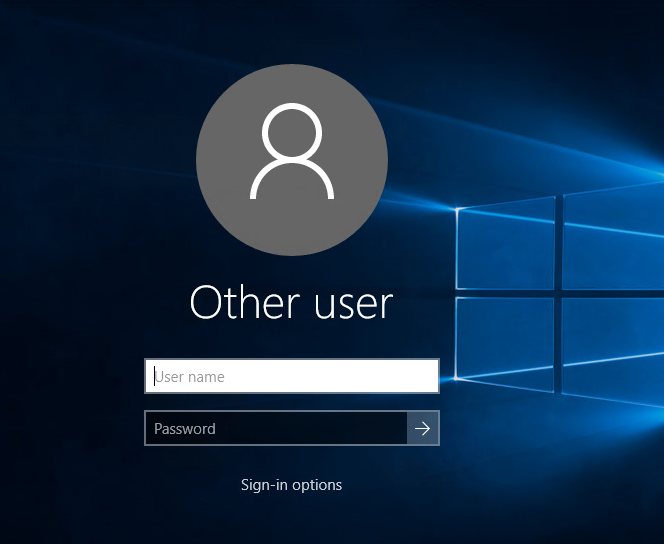Submit sign-in with the arrow button
This screenshot has height=544, width=664.
[423, 428]
